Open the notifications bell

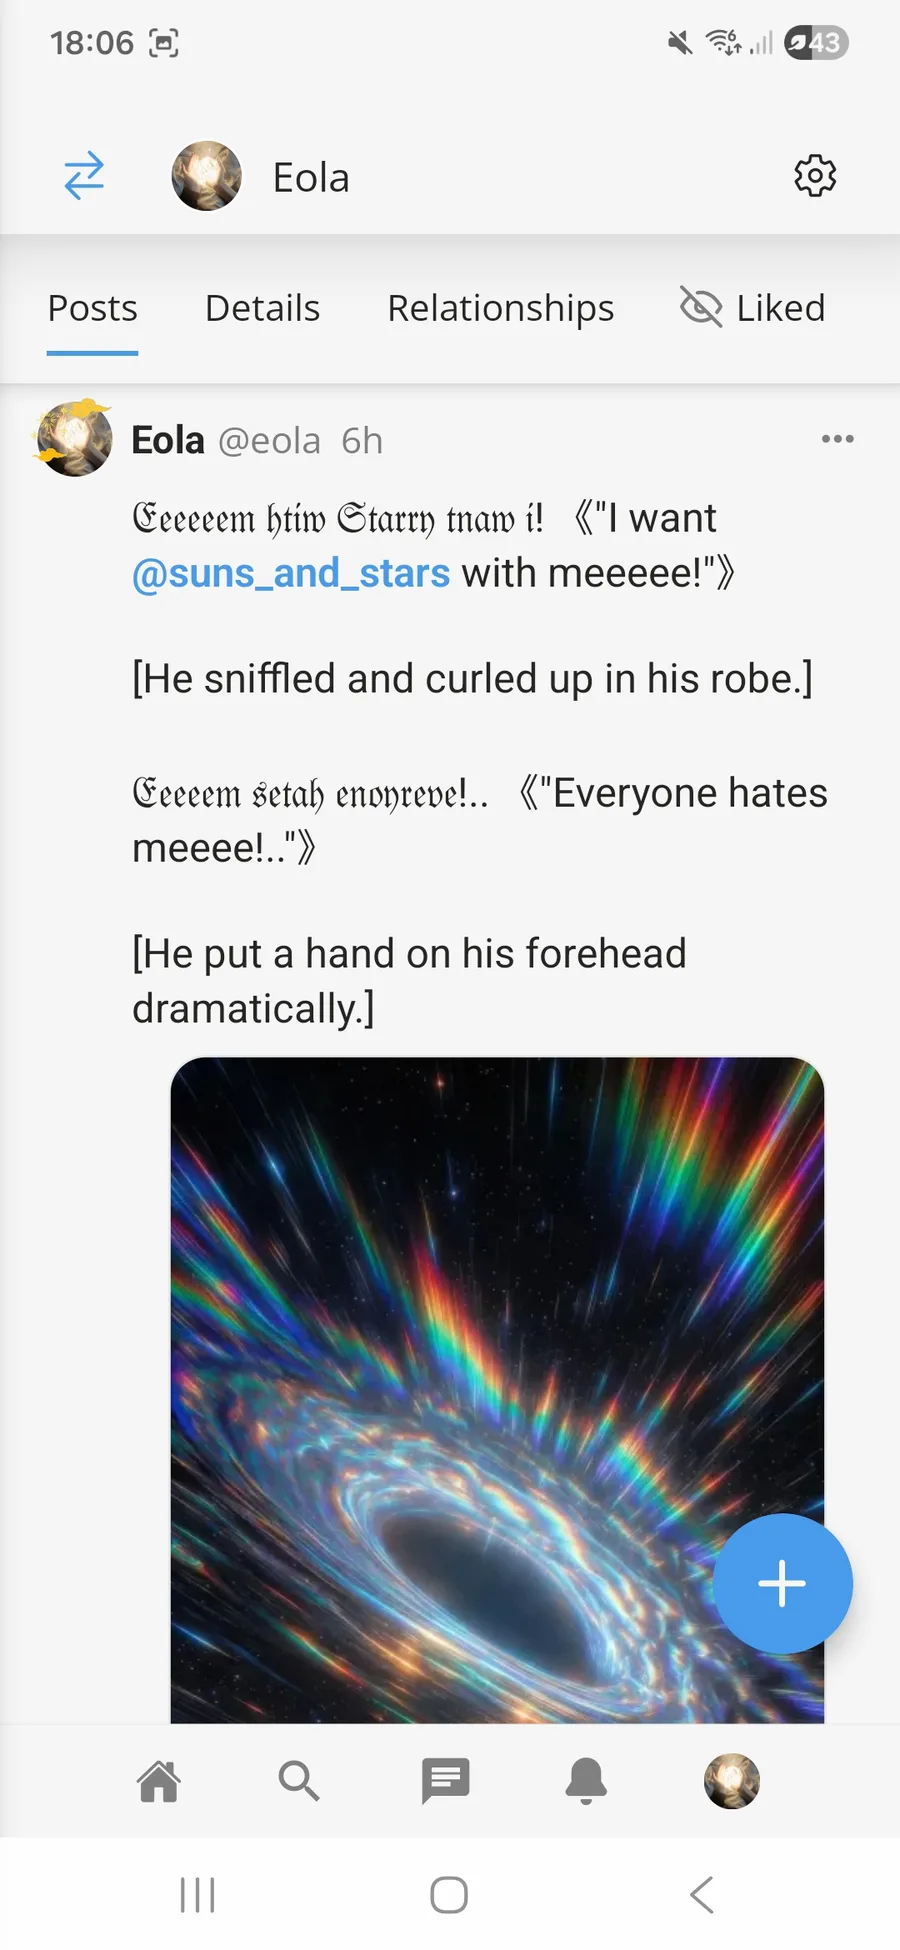coord(586,1781)
